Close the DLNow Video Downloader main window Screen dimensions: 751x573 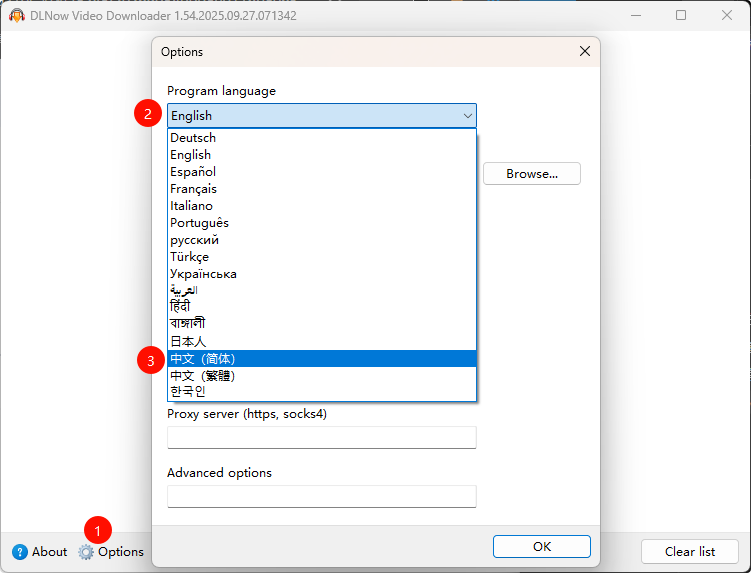[727, 15]
